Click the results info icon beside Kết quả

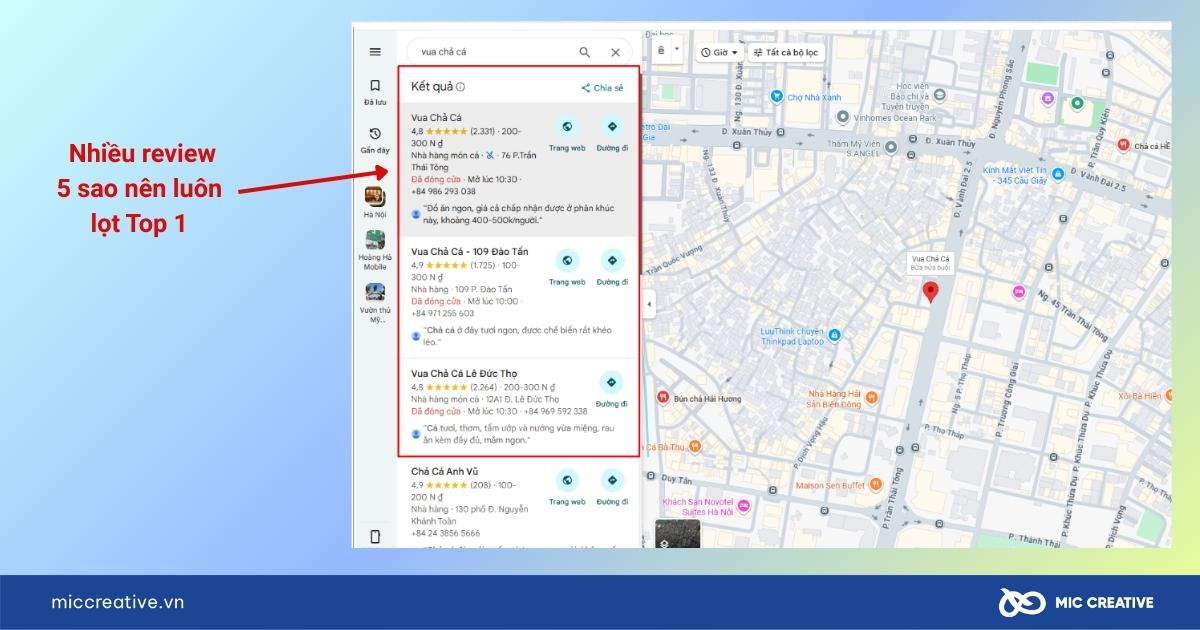[458, 86]
